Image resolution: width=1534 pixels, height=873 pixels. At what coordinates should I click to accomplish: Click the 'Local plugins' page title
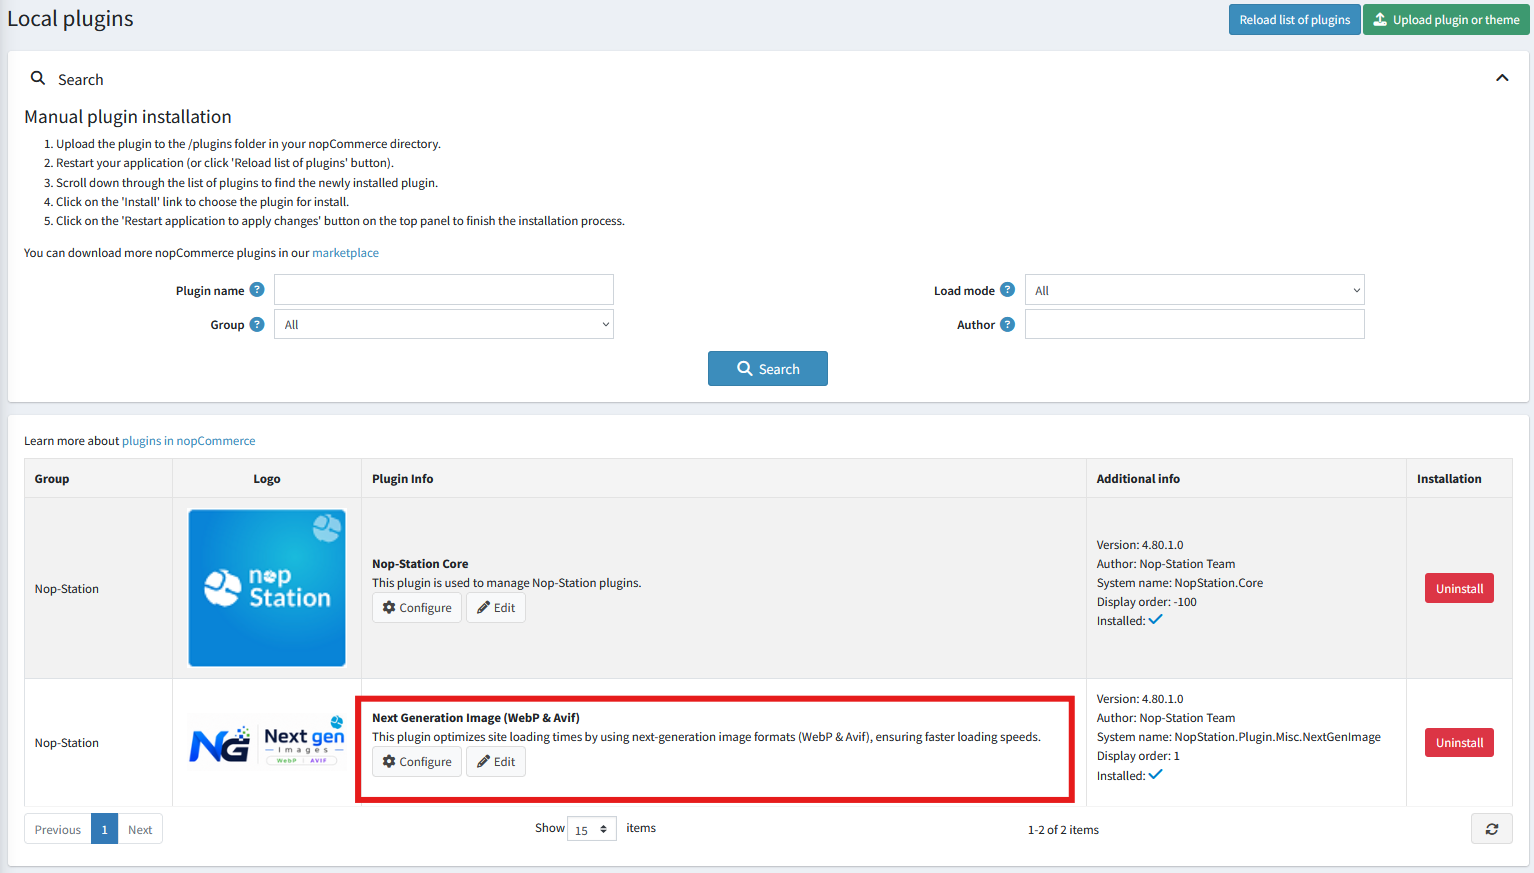coord(70,19)
